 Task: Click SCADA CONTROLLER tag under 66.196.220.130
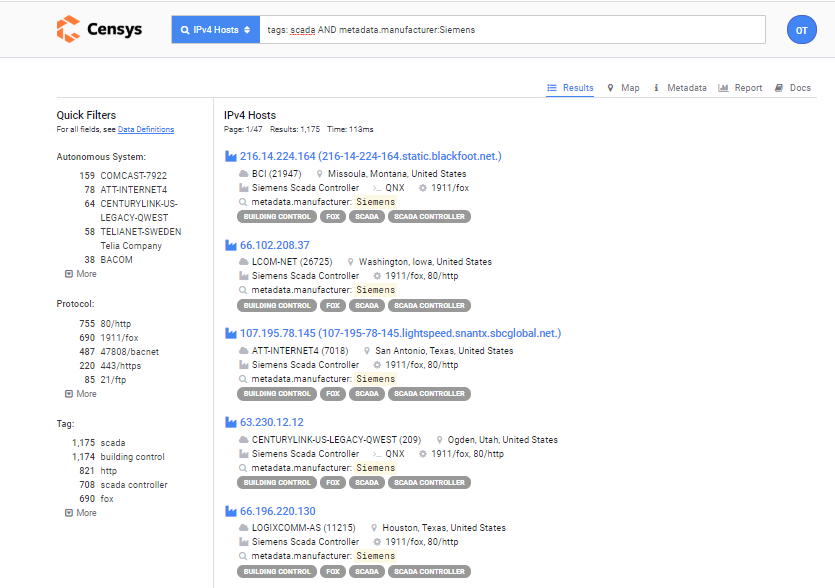(x=429, y=571)
